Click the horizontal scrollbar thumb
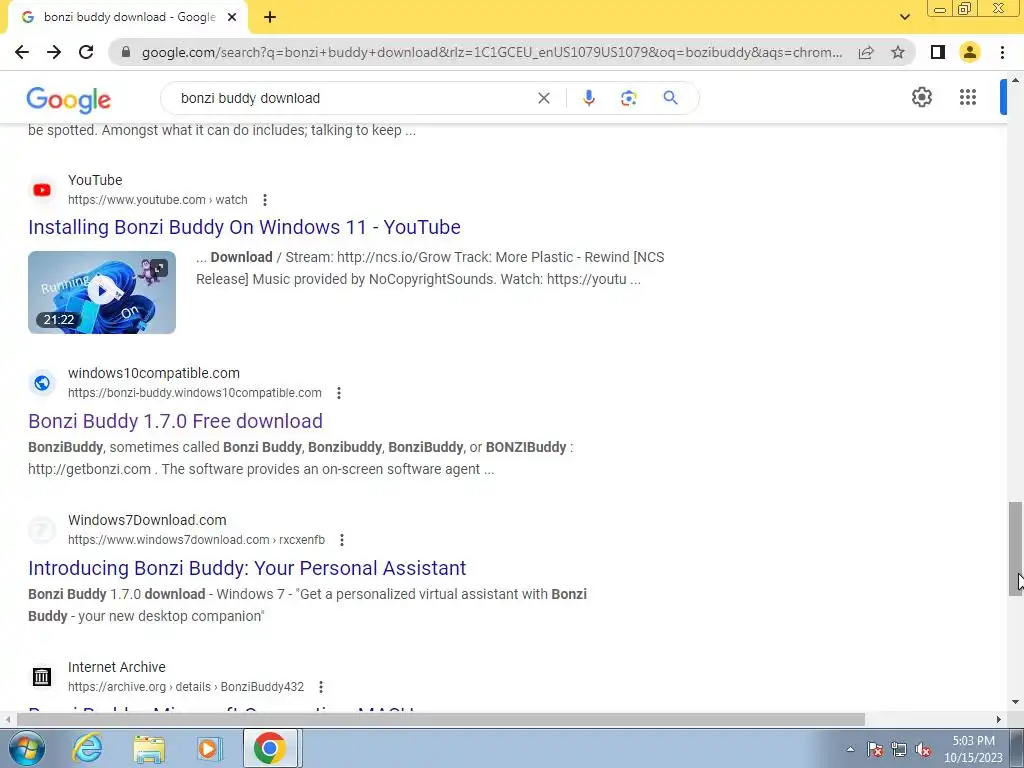Screen dimensions: 1024x768 [x=441, y=720]
